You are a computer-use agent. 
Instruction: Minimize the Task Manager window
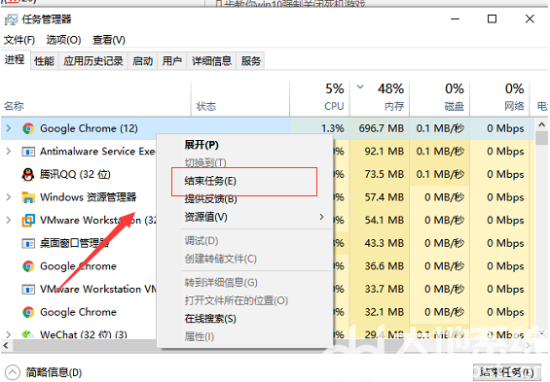click(455, 19)
